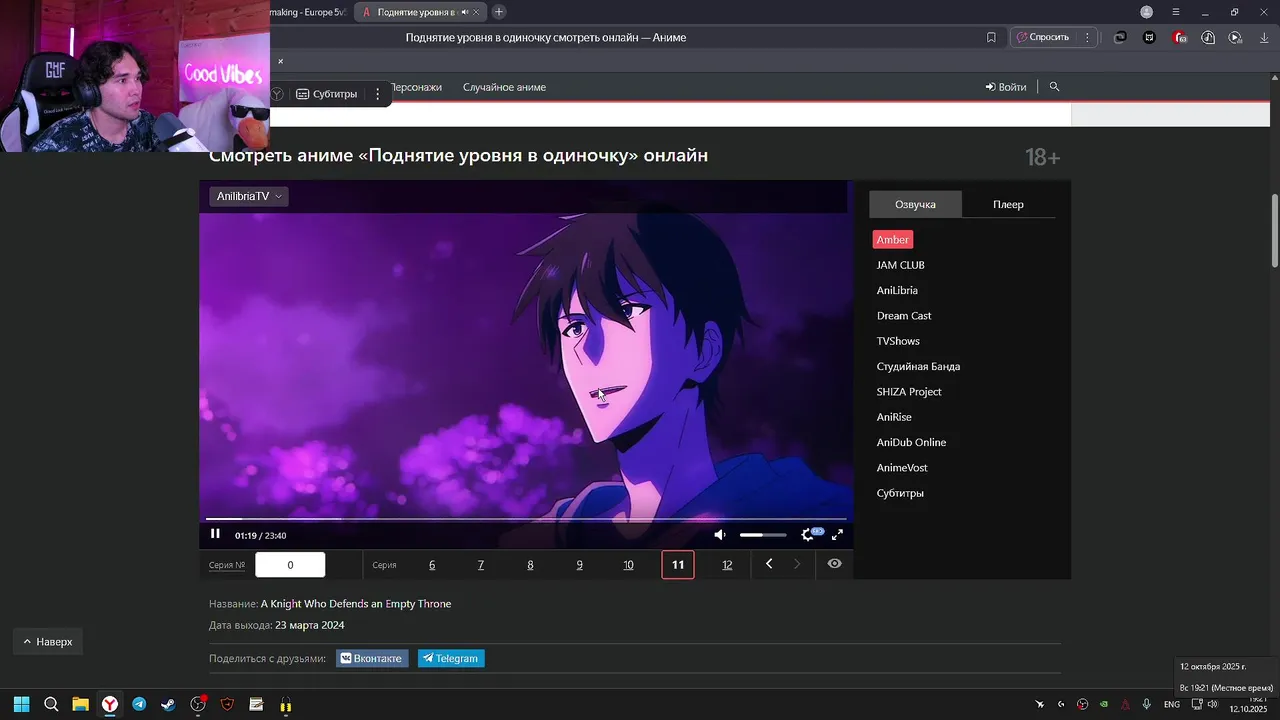Screen dimensions: 1280x720
Task: Click the Наверх back-to-top button
Action: point(48,642)
